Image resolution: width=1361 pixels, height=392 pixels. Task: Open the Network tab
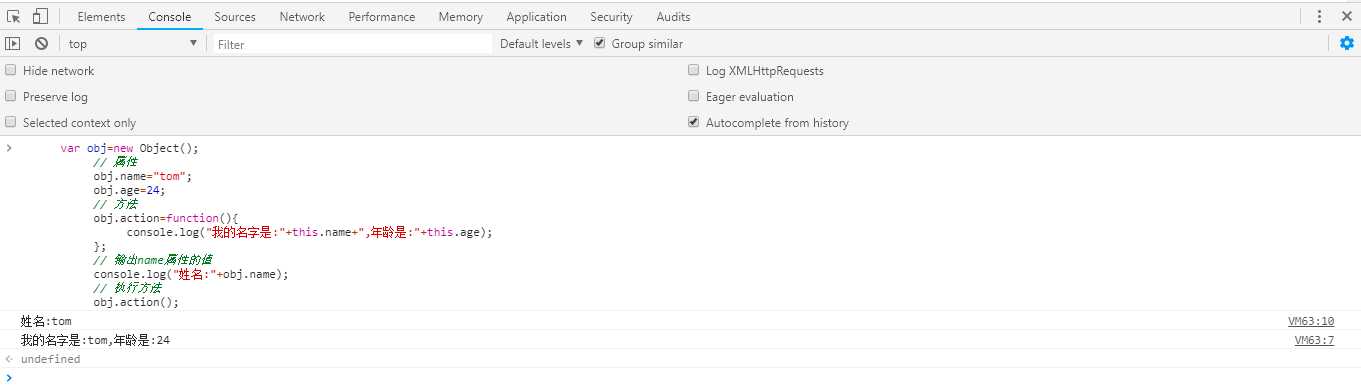[302, 17]
